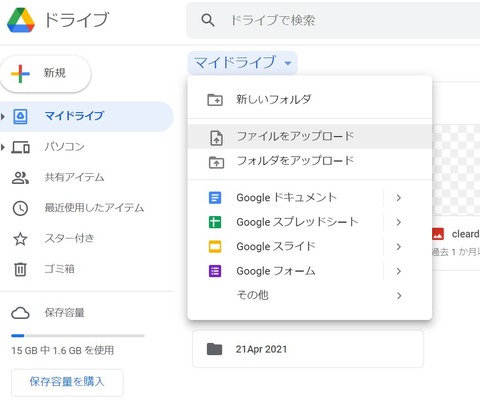
Task: Select Google スプレッドシート menu entry
Action: pos(310,222)
